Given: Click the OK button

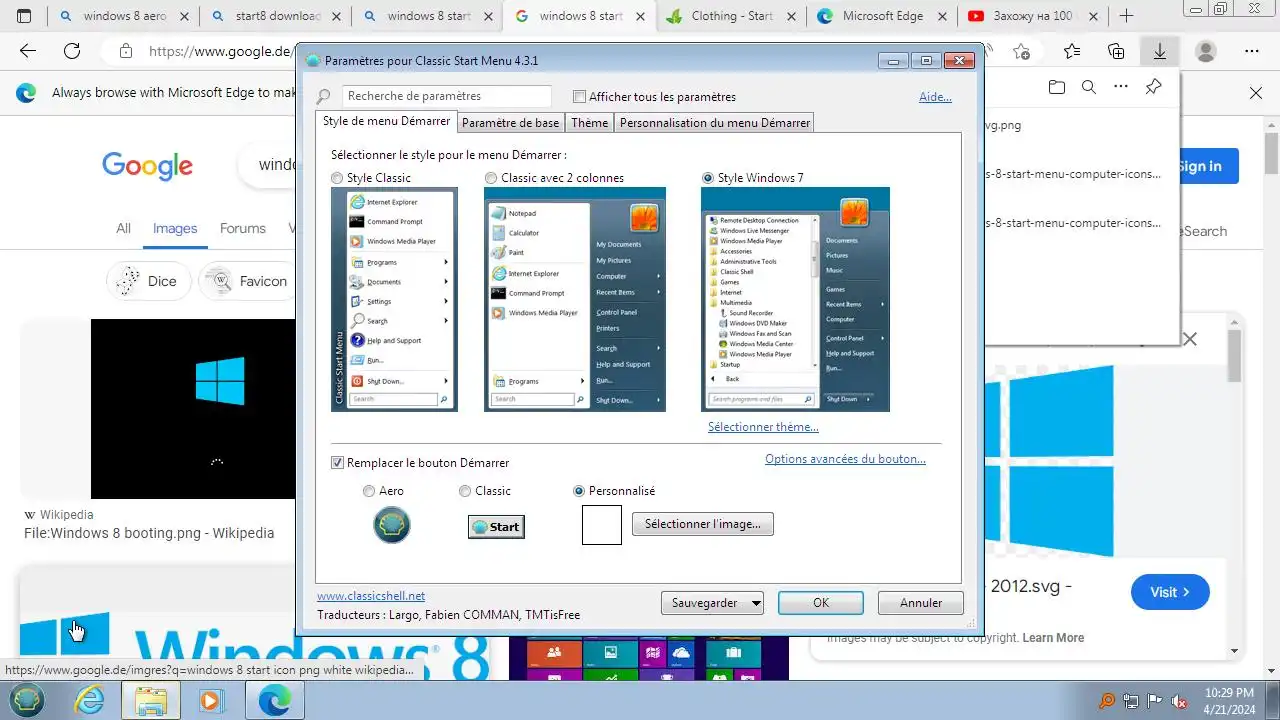Looking at the screenshot, I should [x=821, y=603].
